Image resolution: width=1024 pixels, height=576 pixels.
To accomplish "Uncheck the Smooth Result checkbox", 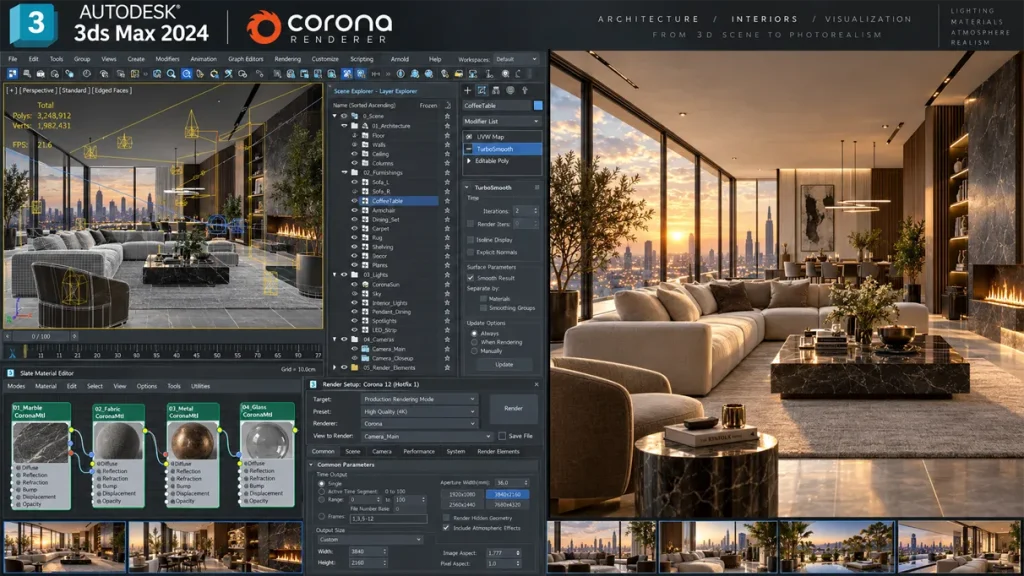I will point(470,278).
